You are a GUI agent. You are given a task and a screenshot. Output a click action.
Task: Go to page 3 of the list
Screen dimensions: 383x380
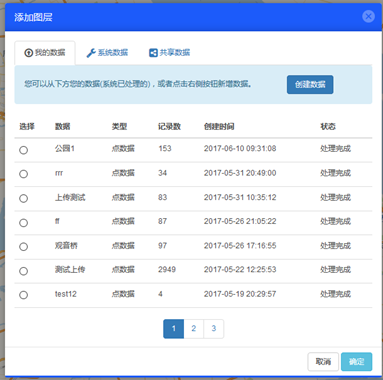coord(214,329)
